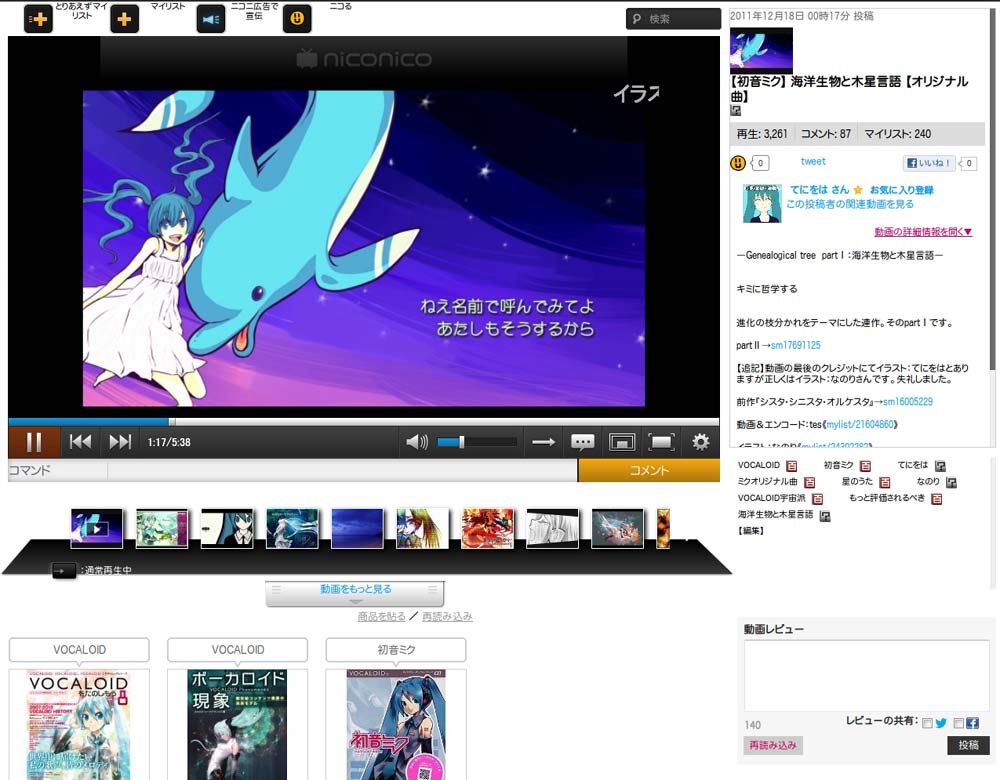Skip to the next video
This screenshot has height=780, width=1000.
[x=120, y=442]
